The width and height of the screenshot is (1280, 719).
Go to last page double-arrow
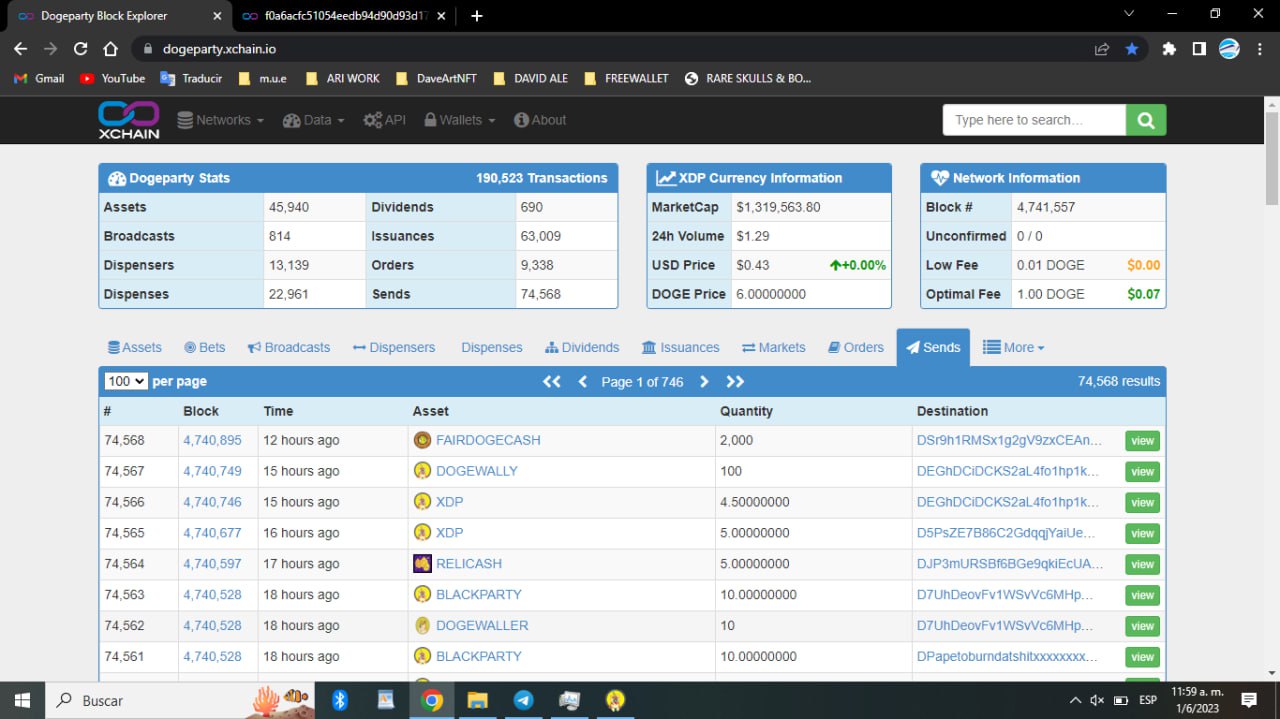735,381
